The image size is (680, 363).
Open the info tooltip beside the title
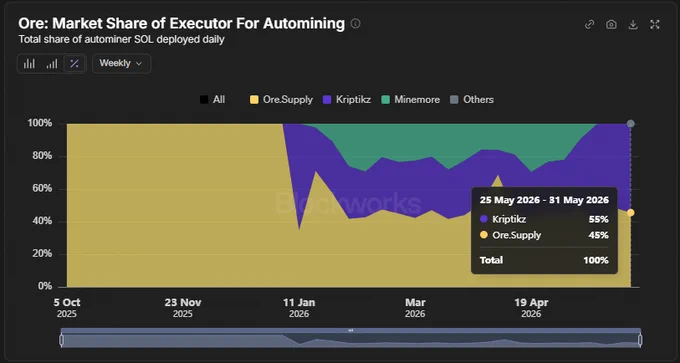[x=355, y=23]
